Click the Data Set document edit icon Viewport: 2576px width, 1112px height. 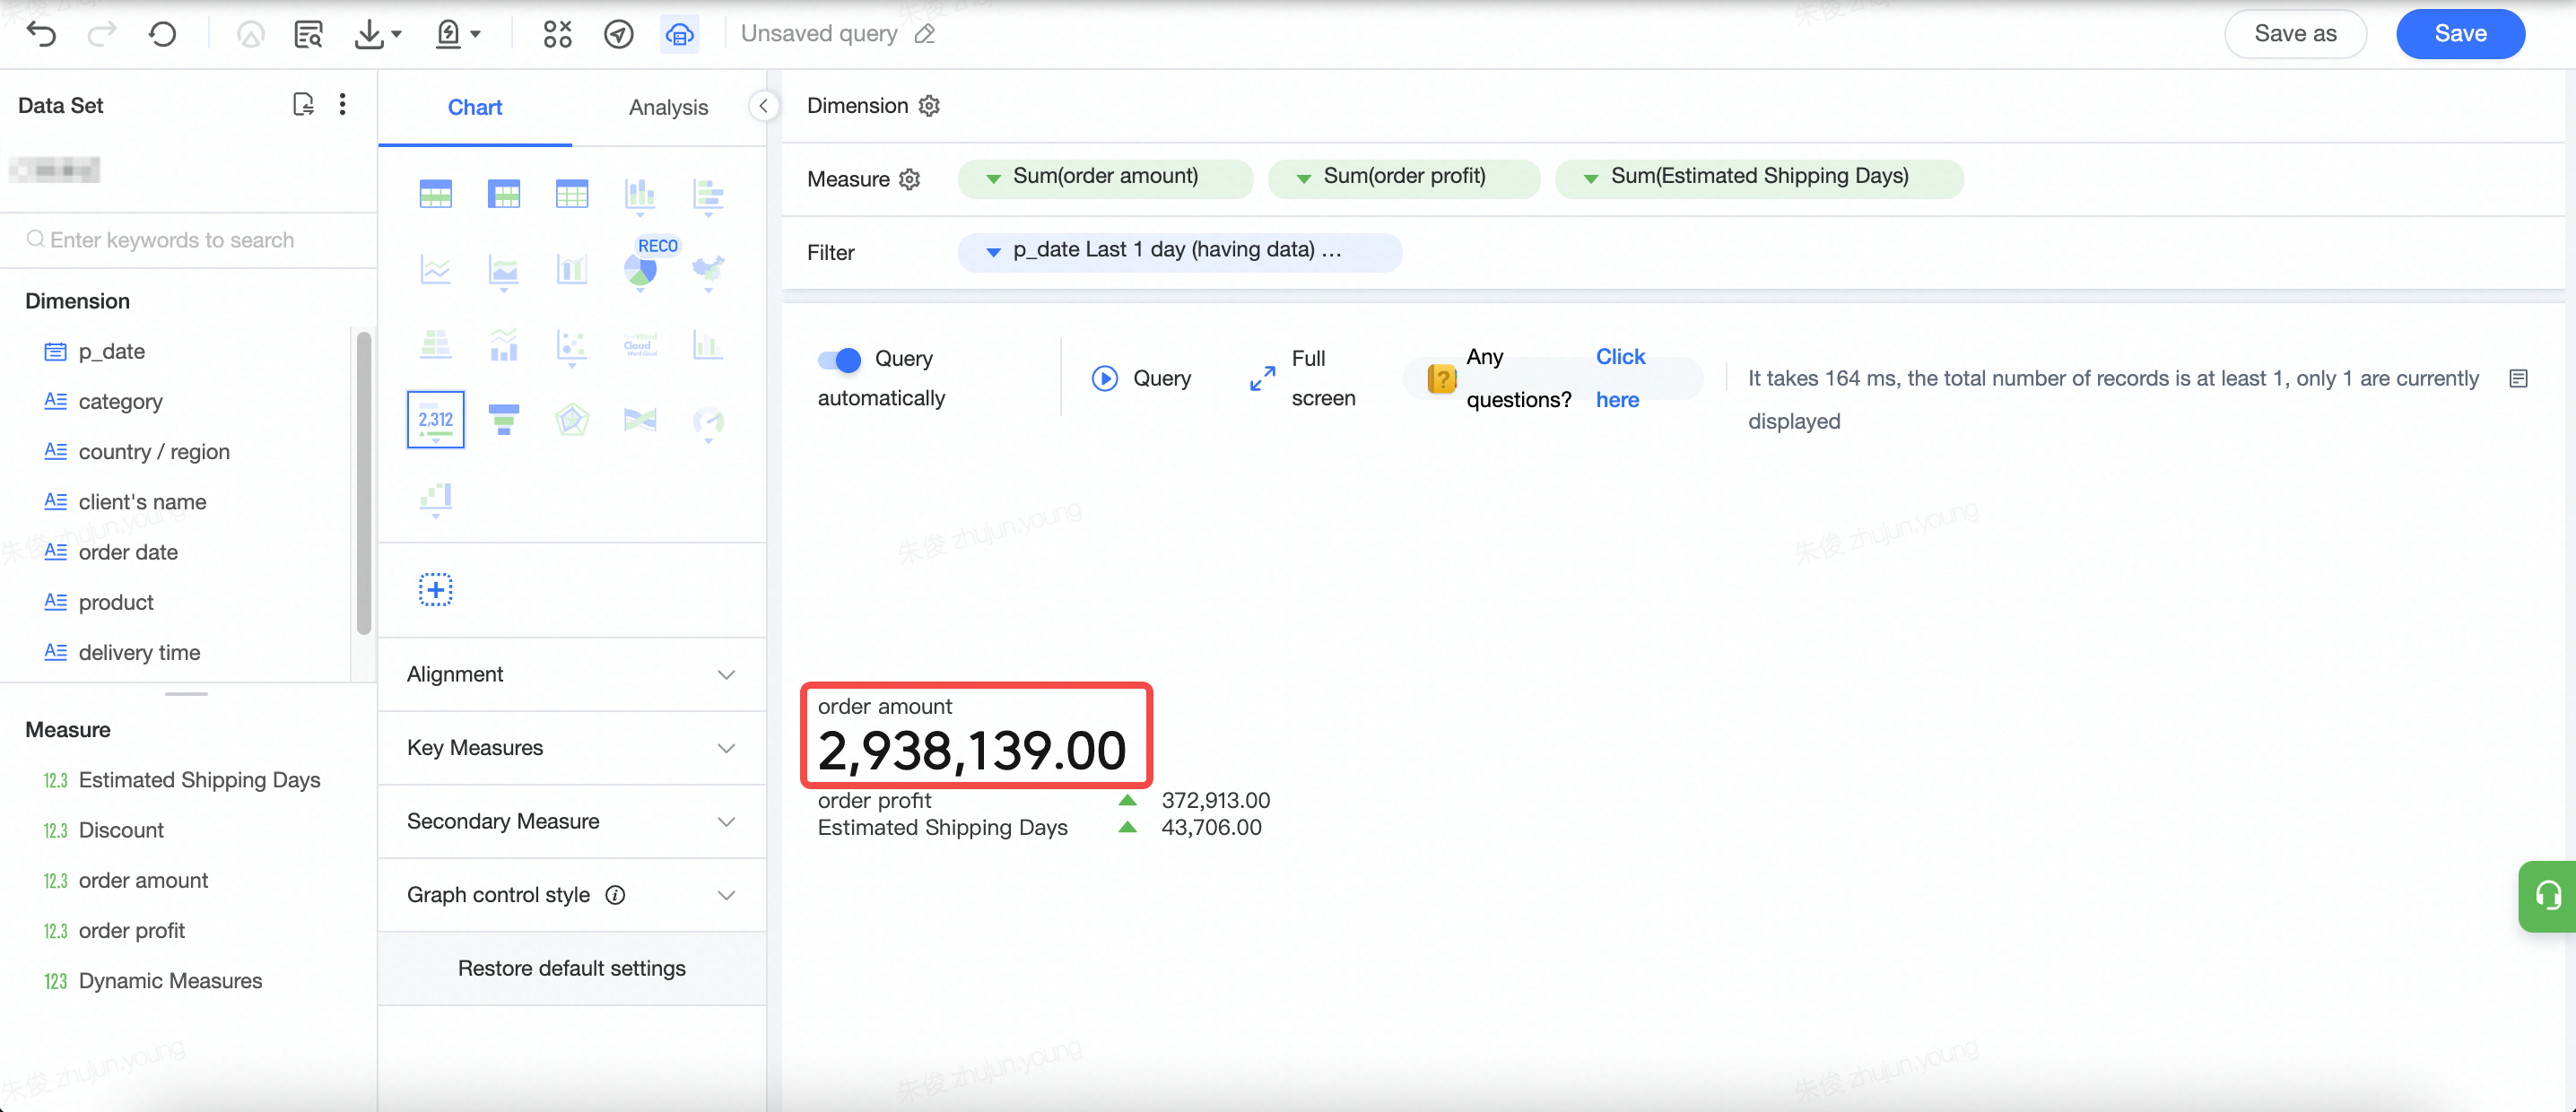303,105
